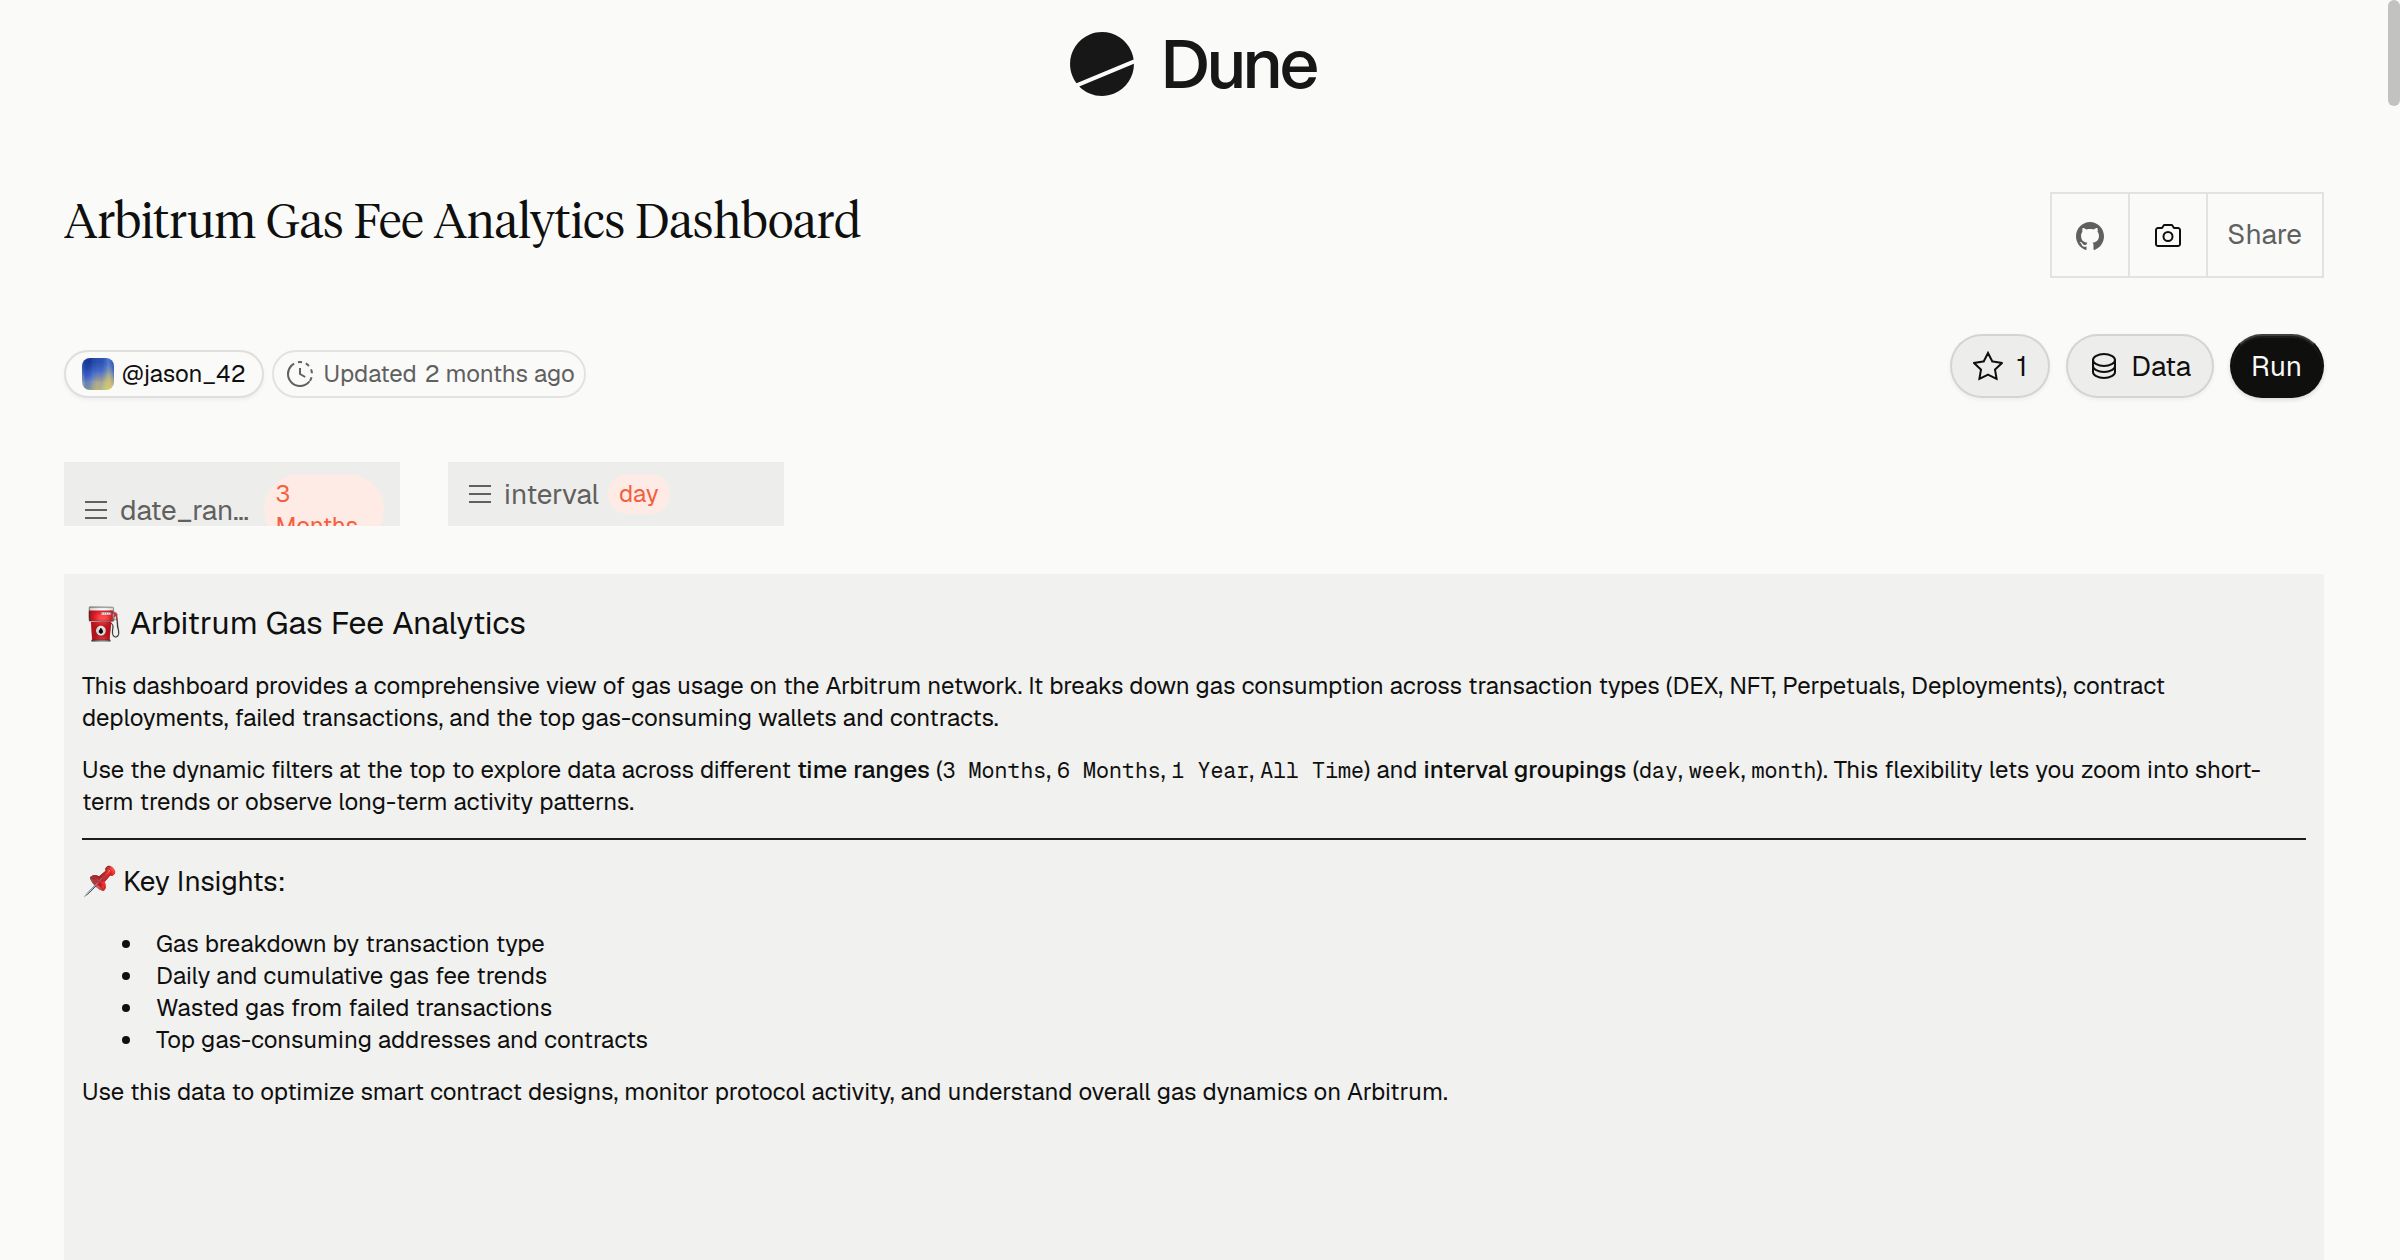Click the camera screenshot icon
Image resolution: width=2400 pixels, height=1260 pixels.
pos(2167,235)
